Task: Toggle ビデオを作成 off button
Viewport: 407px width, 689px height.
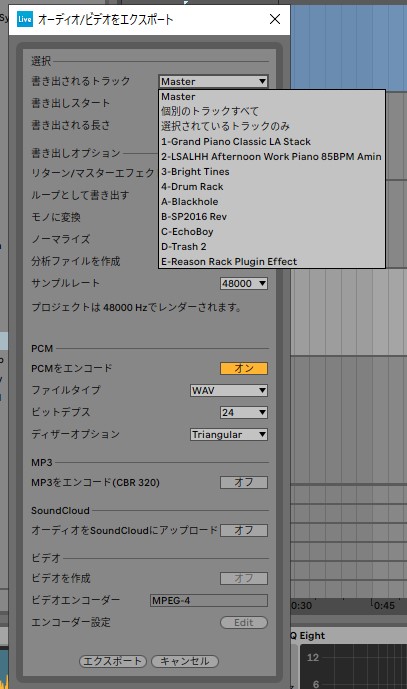Action: [244, 578]
